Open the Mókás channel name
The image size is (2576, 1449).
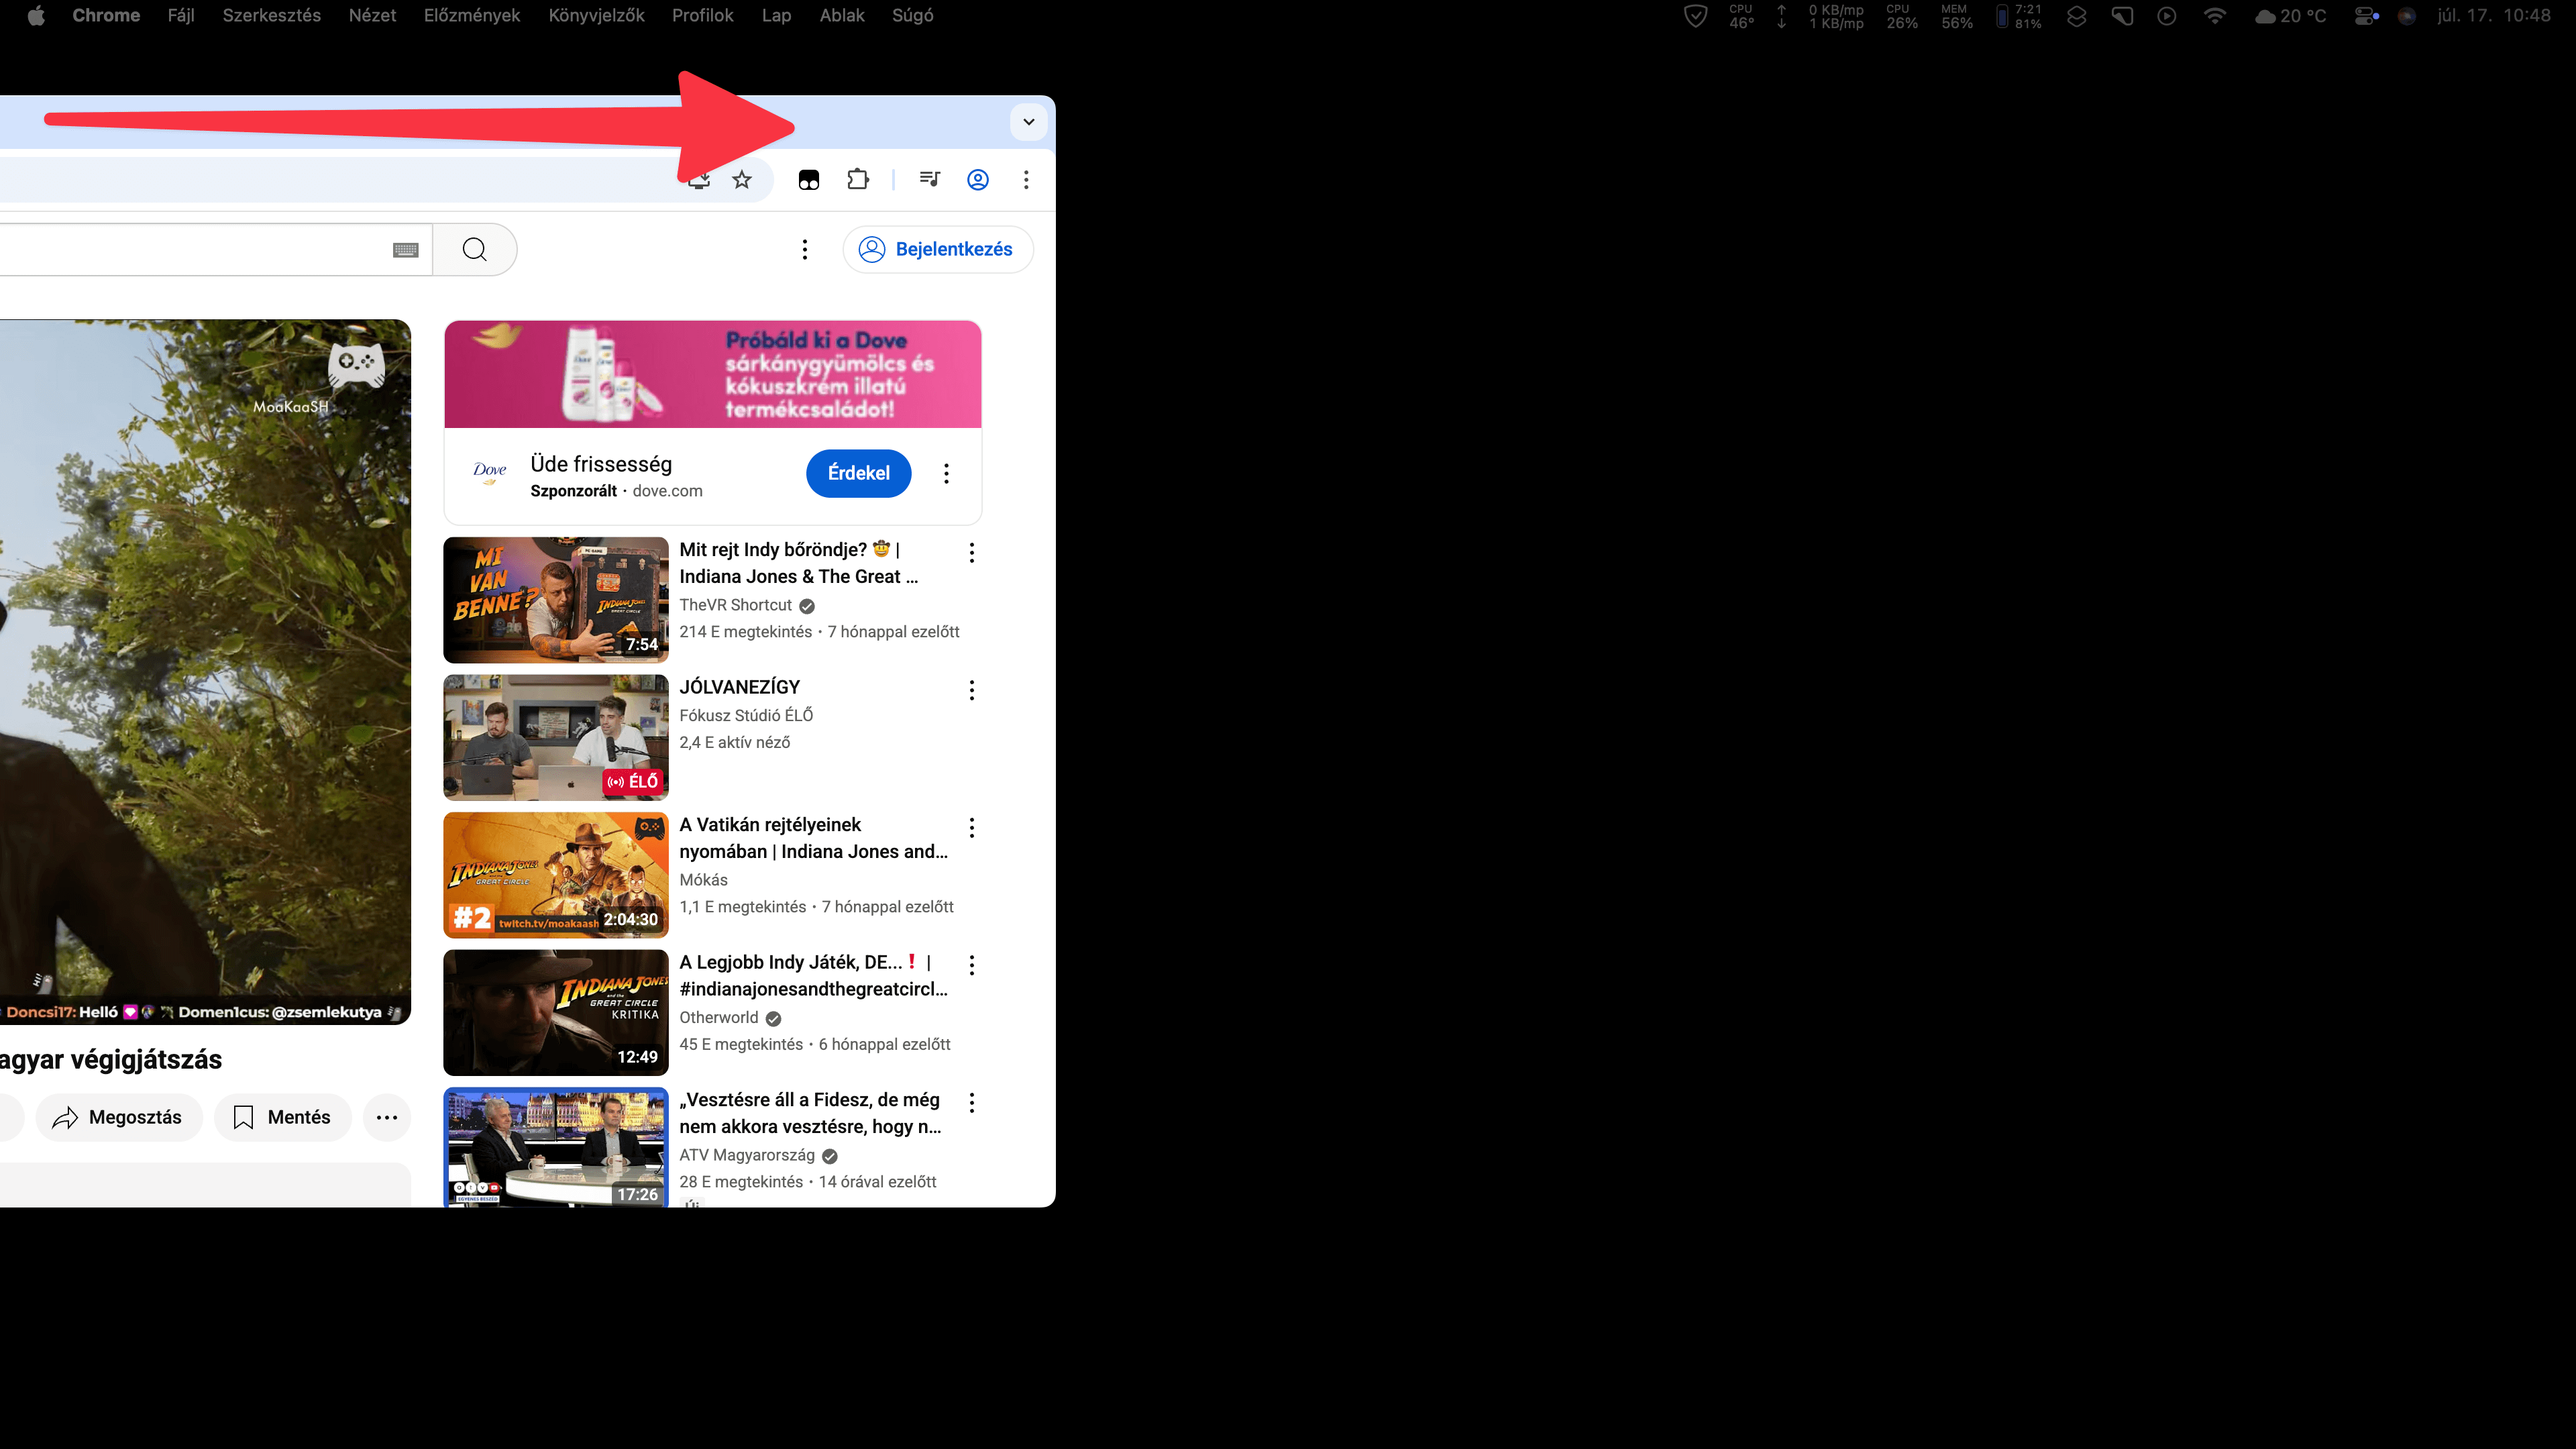pyautogui.click(x=703, y=880)
